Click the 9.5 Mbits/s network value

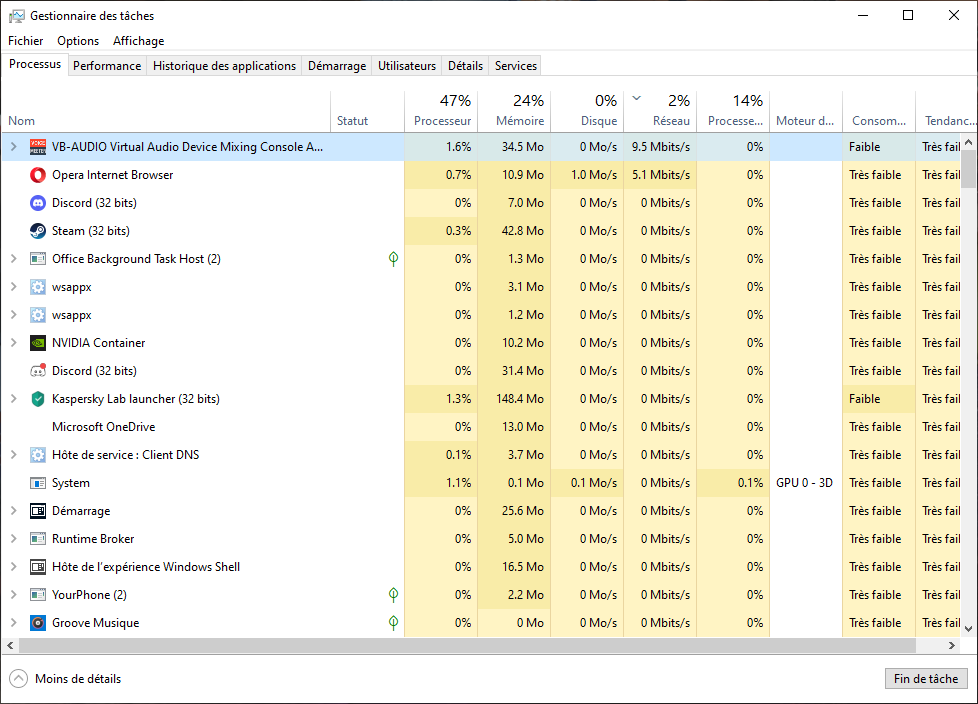point(661,147)
